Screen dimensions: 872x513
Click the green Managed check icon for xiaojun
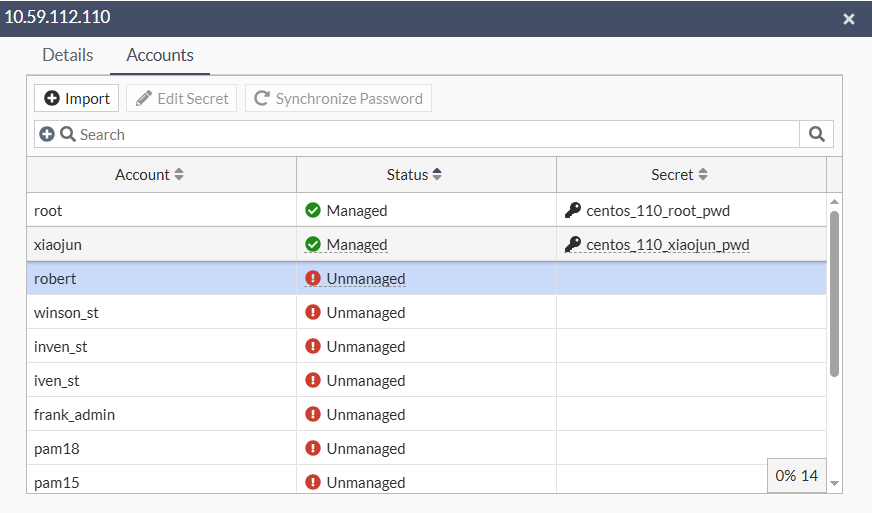tap(313, 244)
